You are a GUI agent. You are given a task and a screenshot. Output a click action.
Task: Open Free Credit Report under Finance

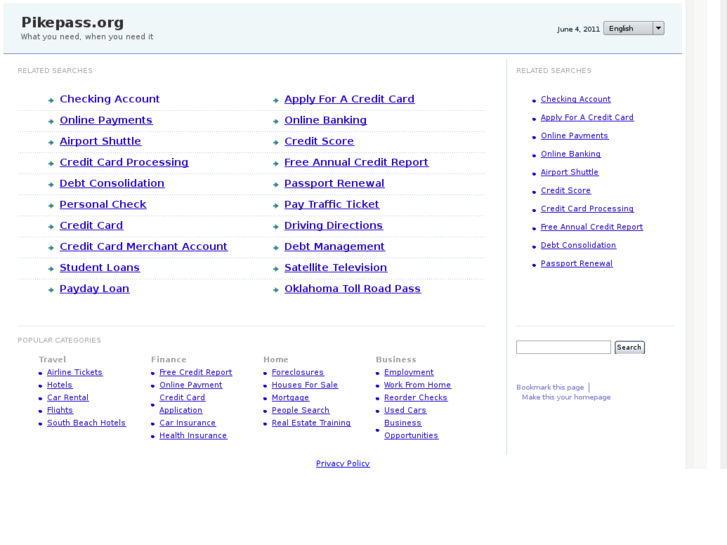[x=196, y=372]
